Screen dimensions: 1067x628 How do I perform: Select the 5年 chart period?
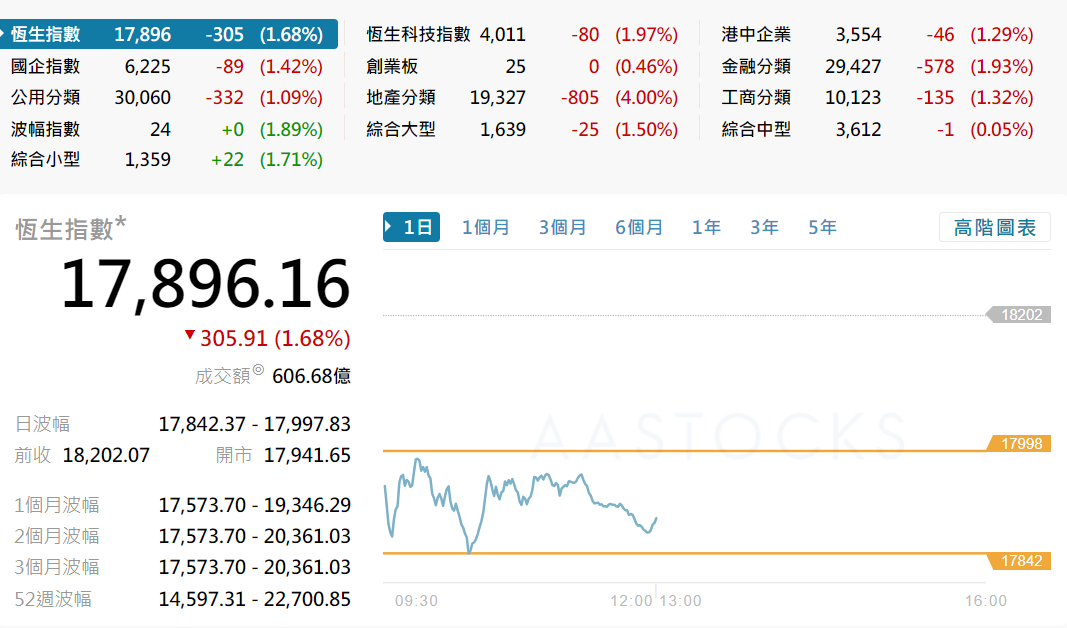[821, 227]
